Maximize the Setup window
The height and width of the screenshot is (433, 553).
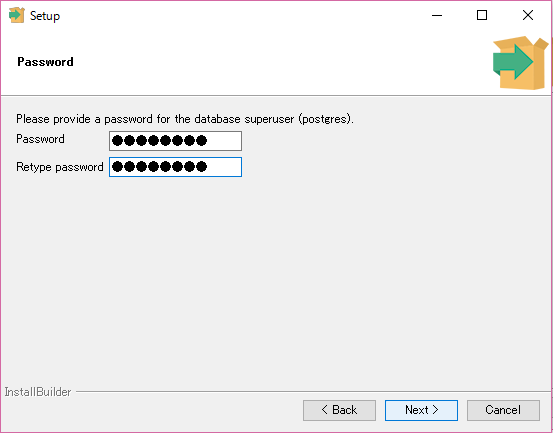[482, 15]
